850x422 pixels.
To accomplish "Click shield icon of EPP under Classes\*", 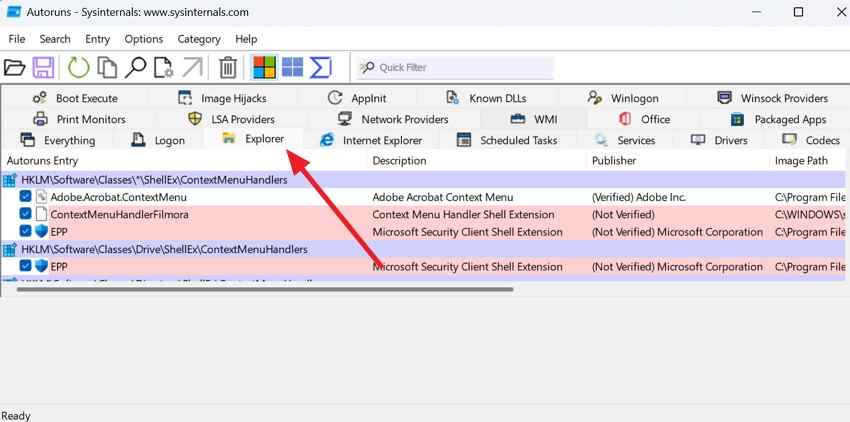I will point(42,232).
